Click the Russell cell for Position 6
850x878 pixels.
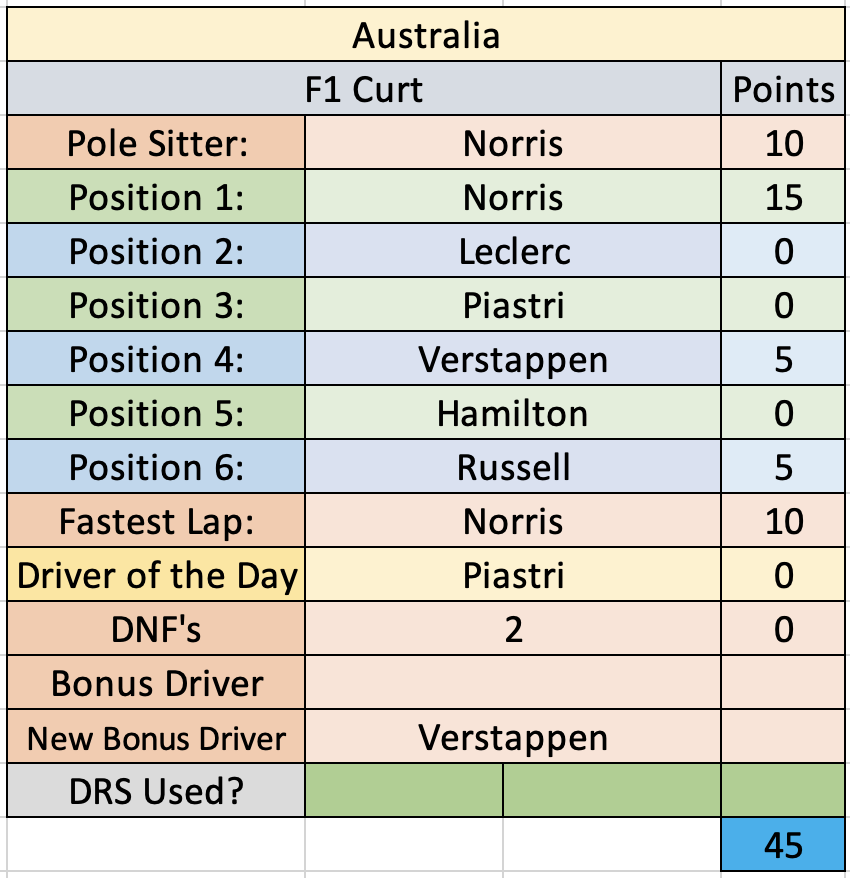pos(513,467)
